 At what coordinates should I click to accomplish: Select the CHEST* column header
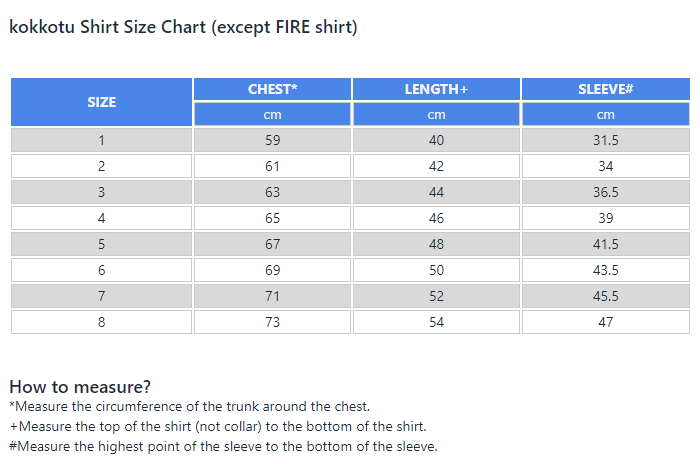(x=272, y=89)
